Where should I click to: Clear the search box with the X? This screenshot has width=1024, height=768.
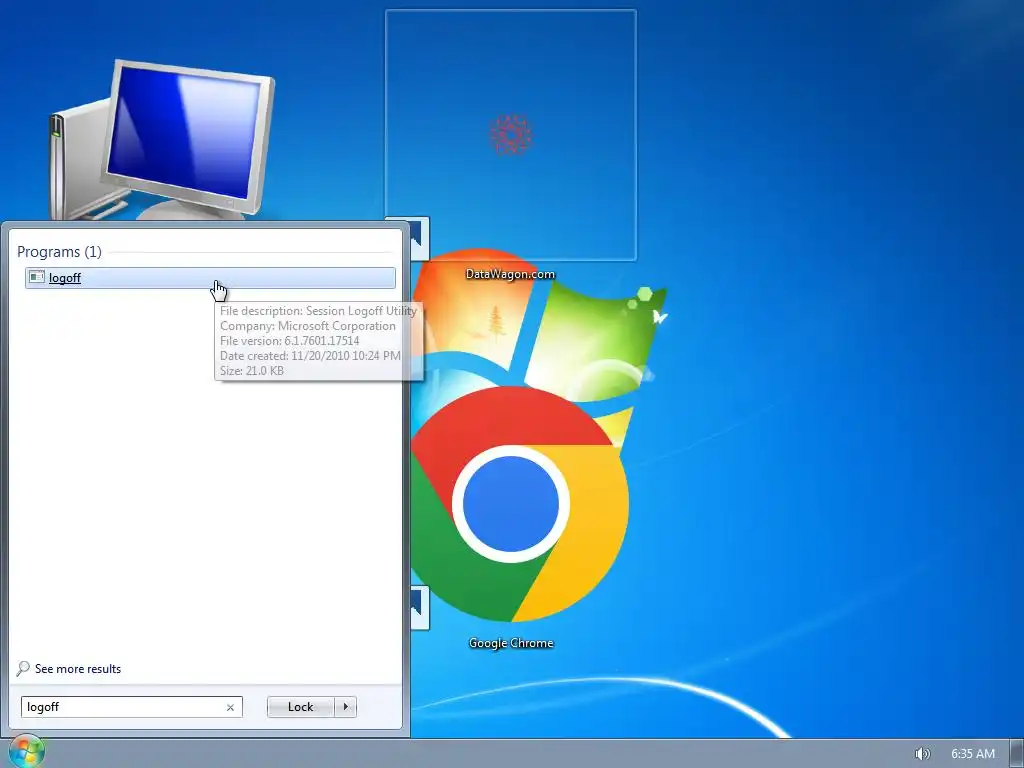point(230,707)
